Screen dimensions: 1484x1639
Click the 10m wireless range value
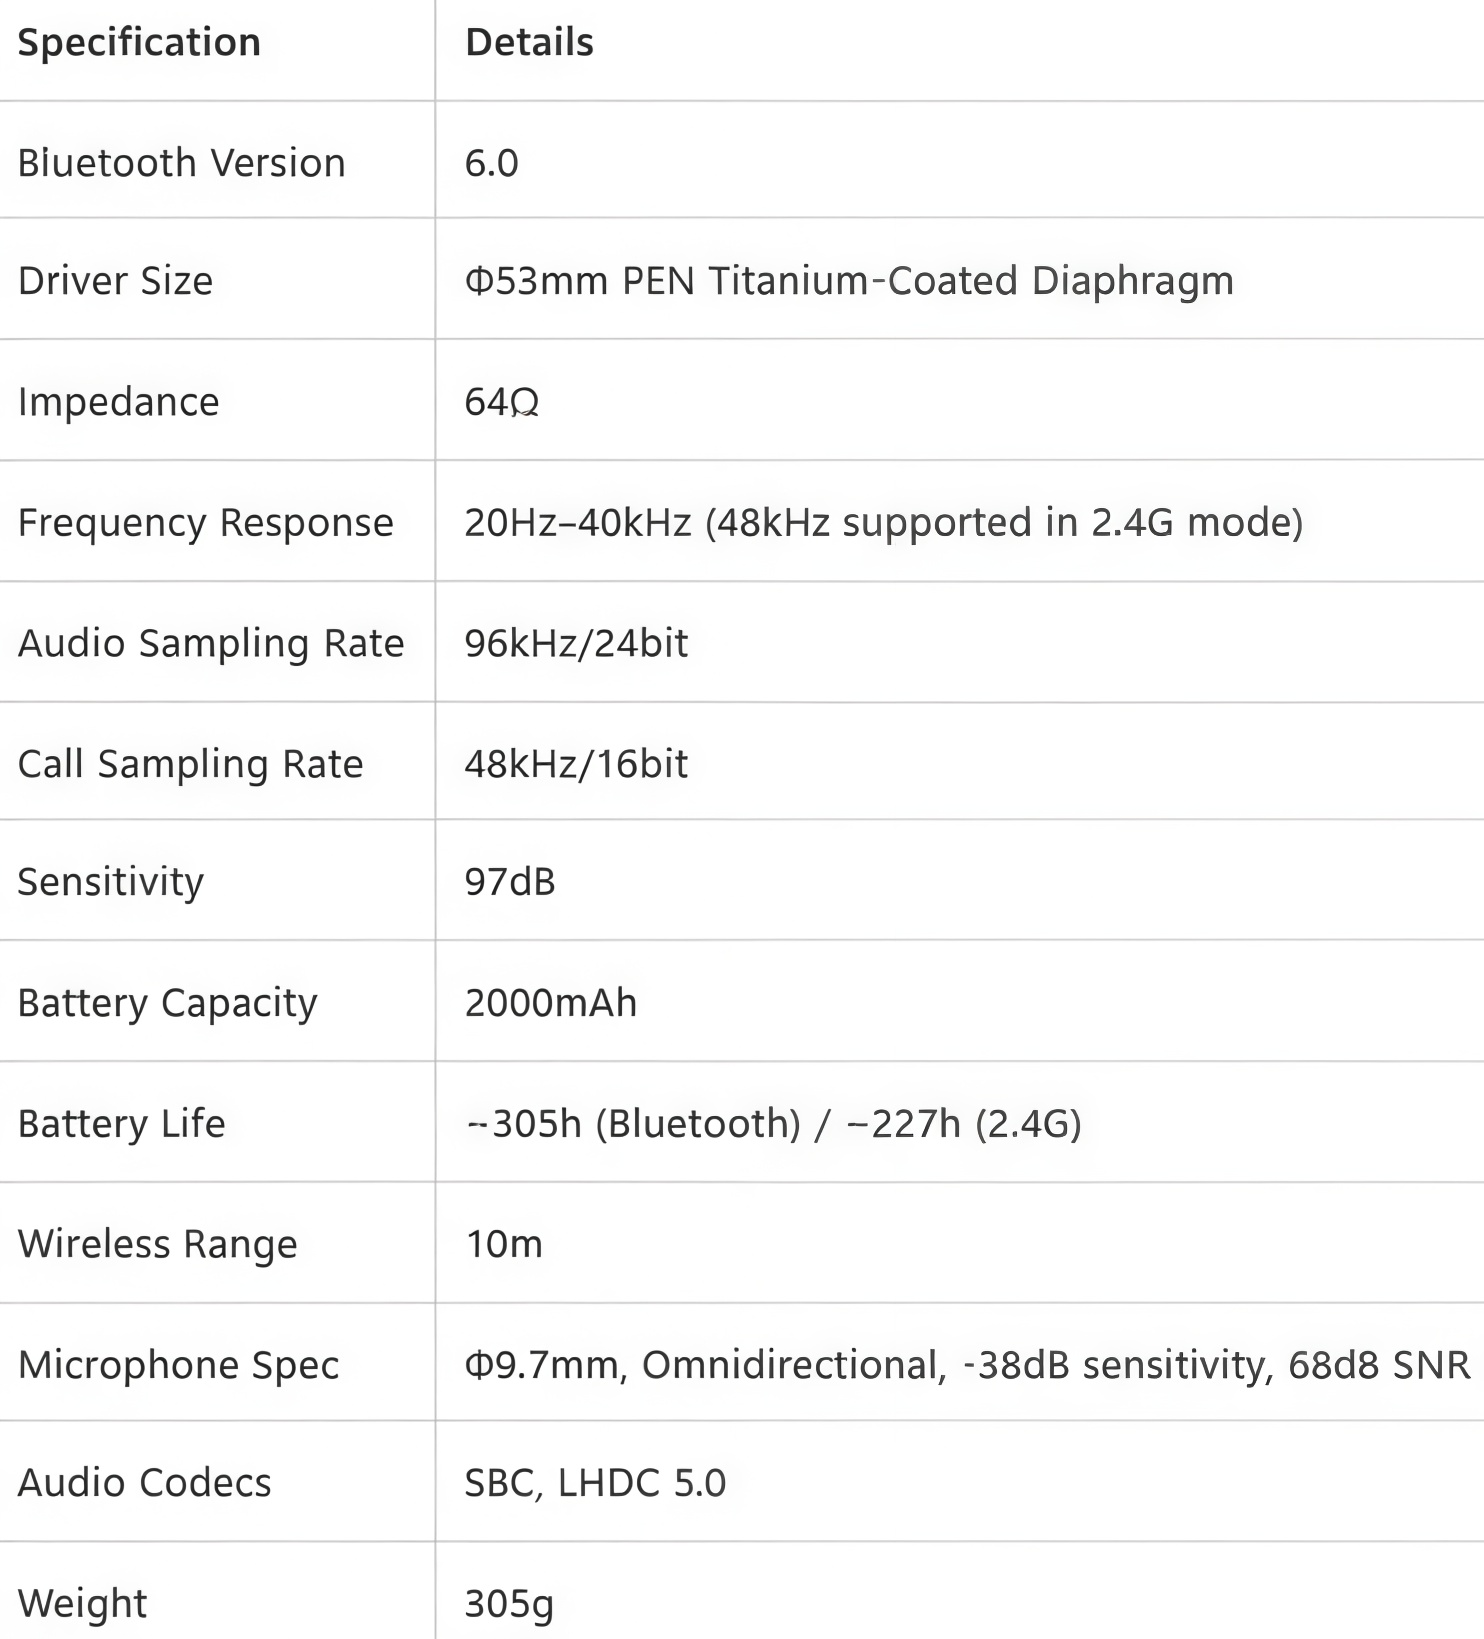(x=504, y=1245)
